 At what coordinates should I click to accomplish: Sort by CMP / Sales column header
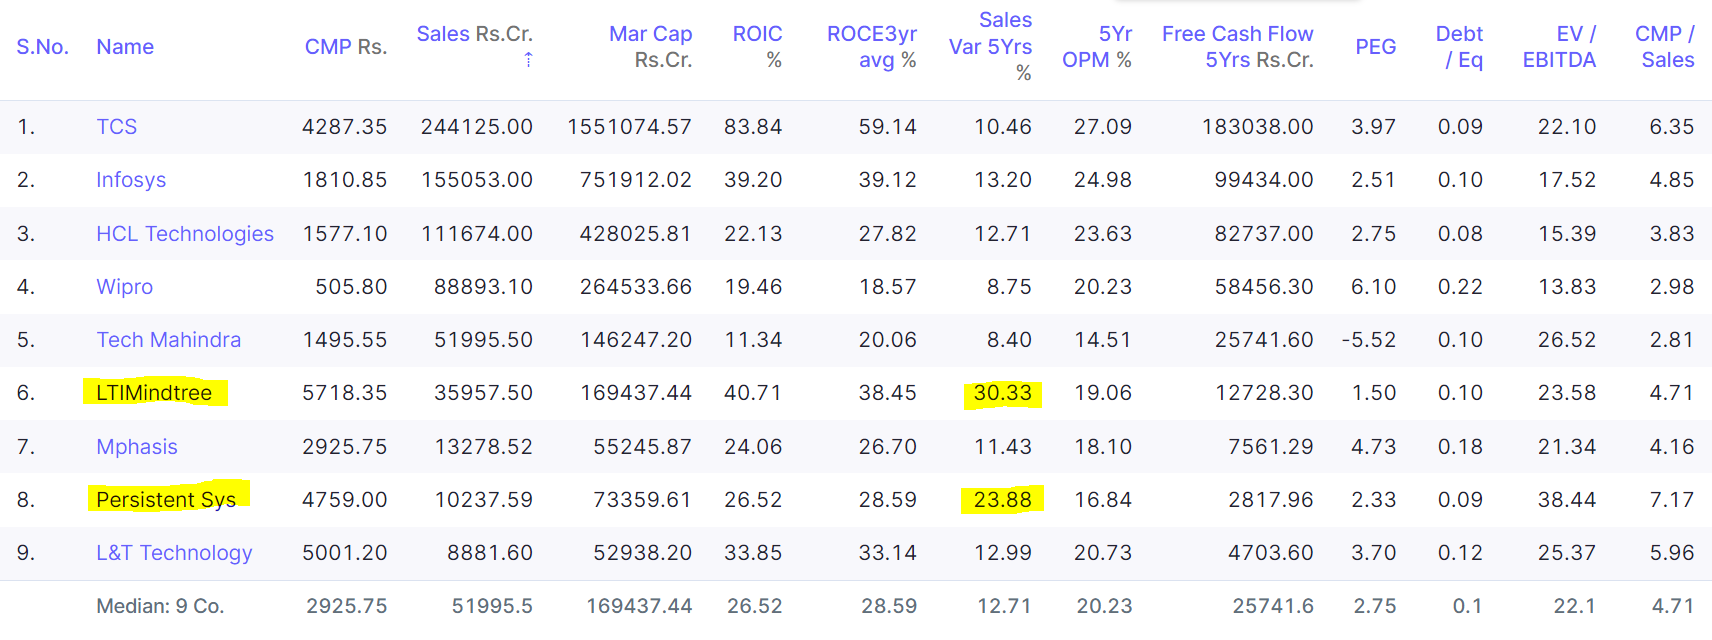point(1664,47)
